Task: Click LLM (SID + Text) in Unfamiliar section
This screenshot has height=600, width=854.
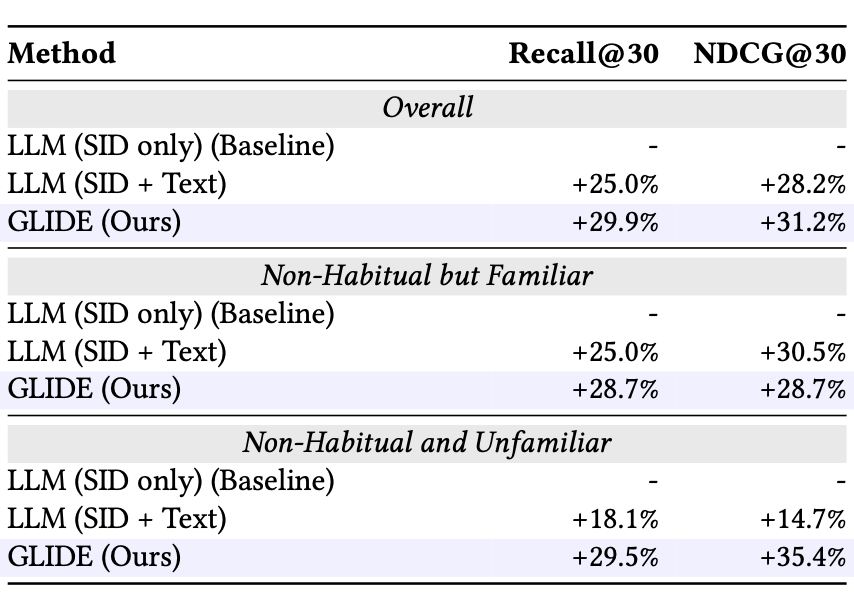Action: [117, 519]
